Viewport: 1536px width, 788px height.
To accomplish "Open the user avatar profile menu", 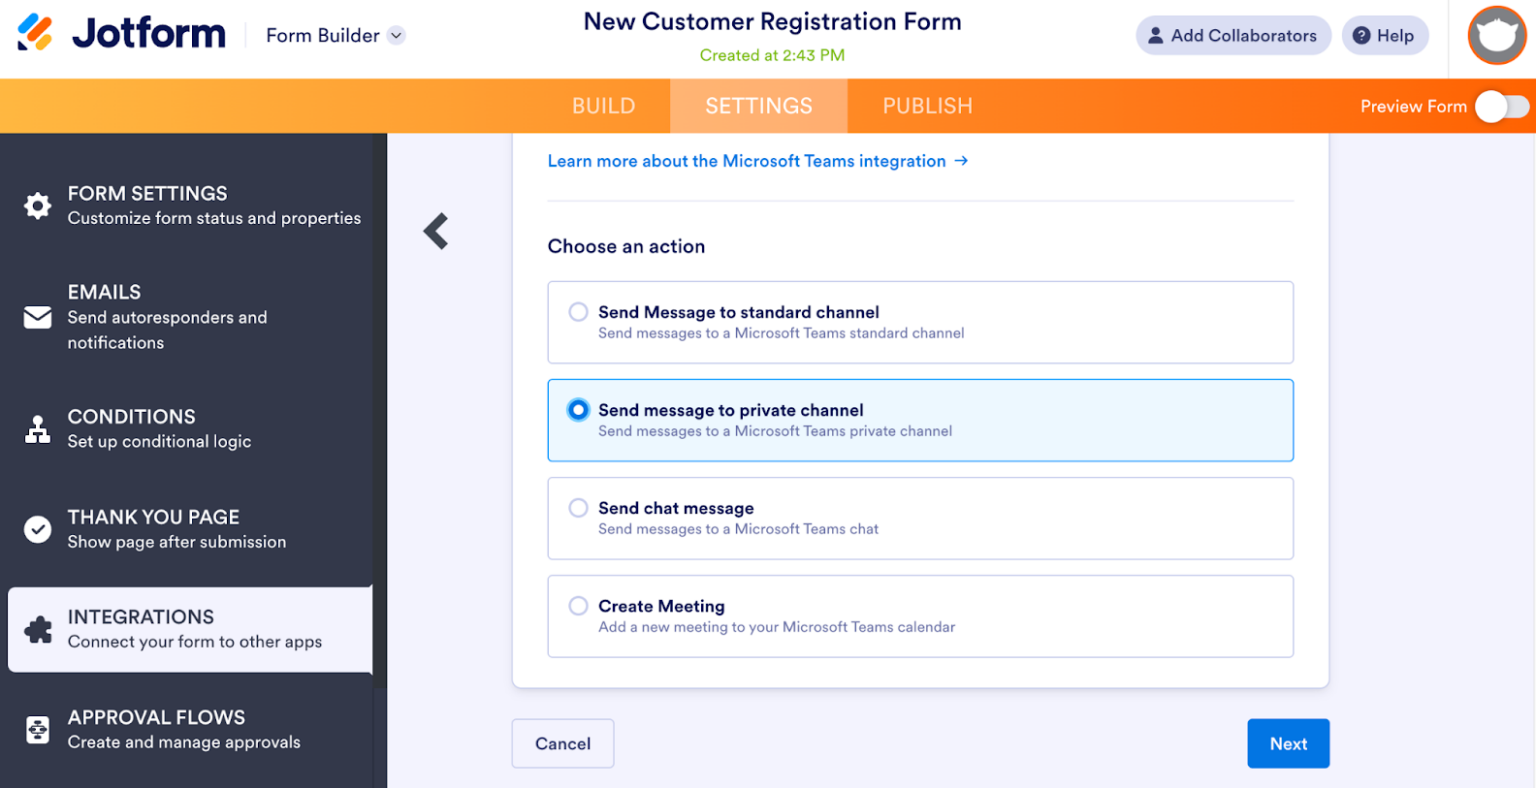I will pos(1496,35).
